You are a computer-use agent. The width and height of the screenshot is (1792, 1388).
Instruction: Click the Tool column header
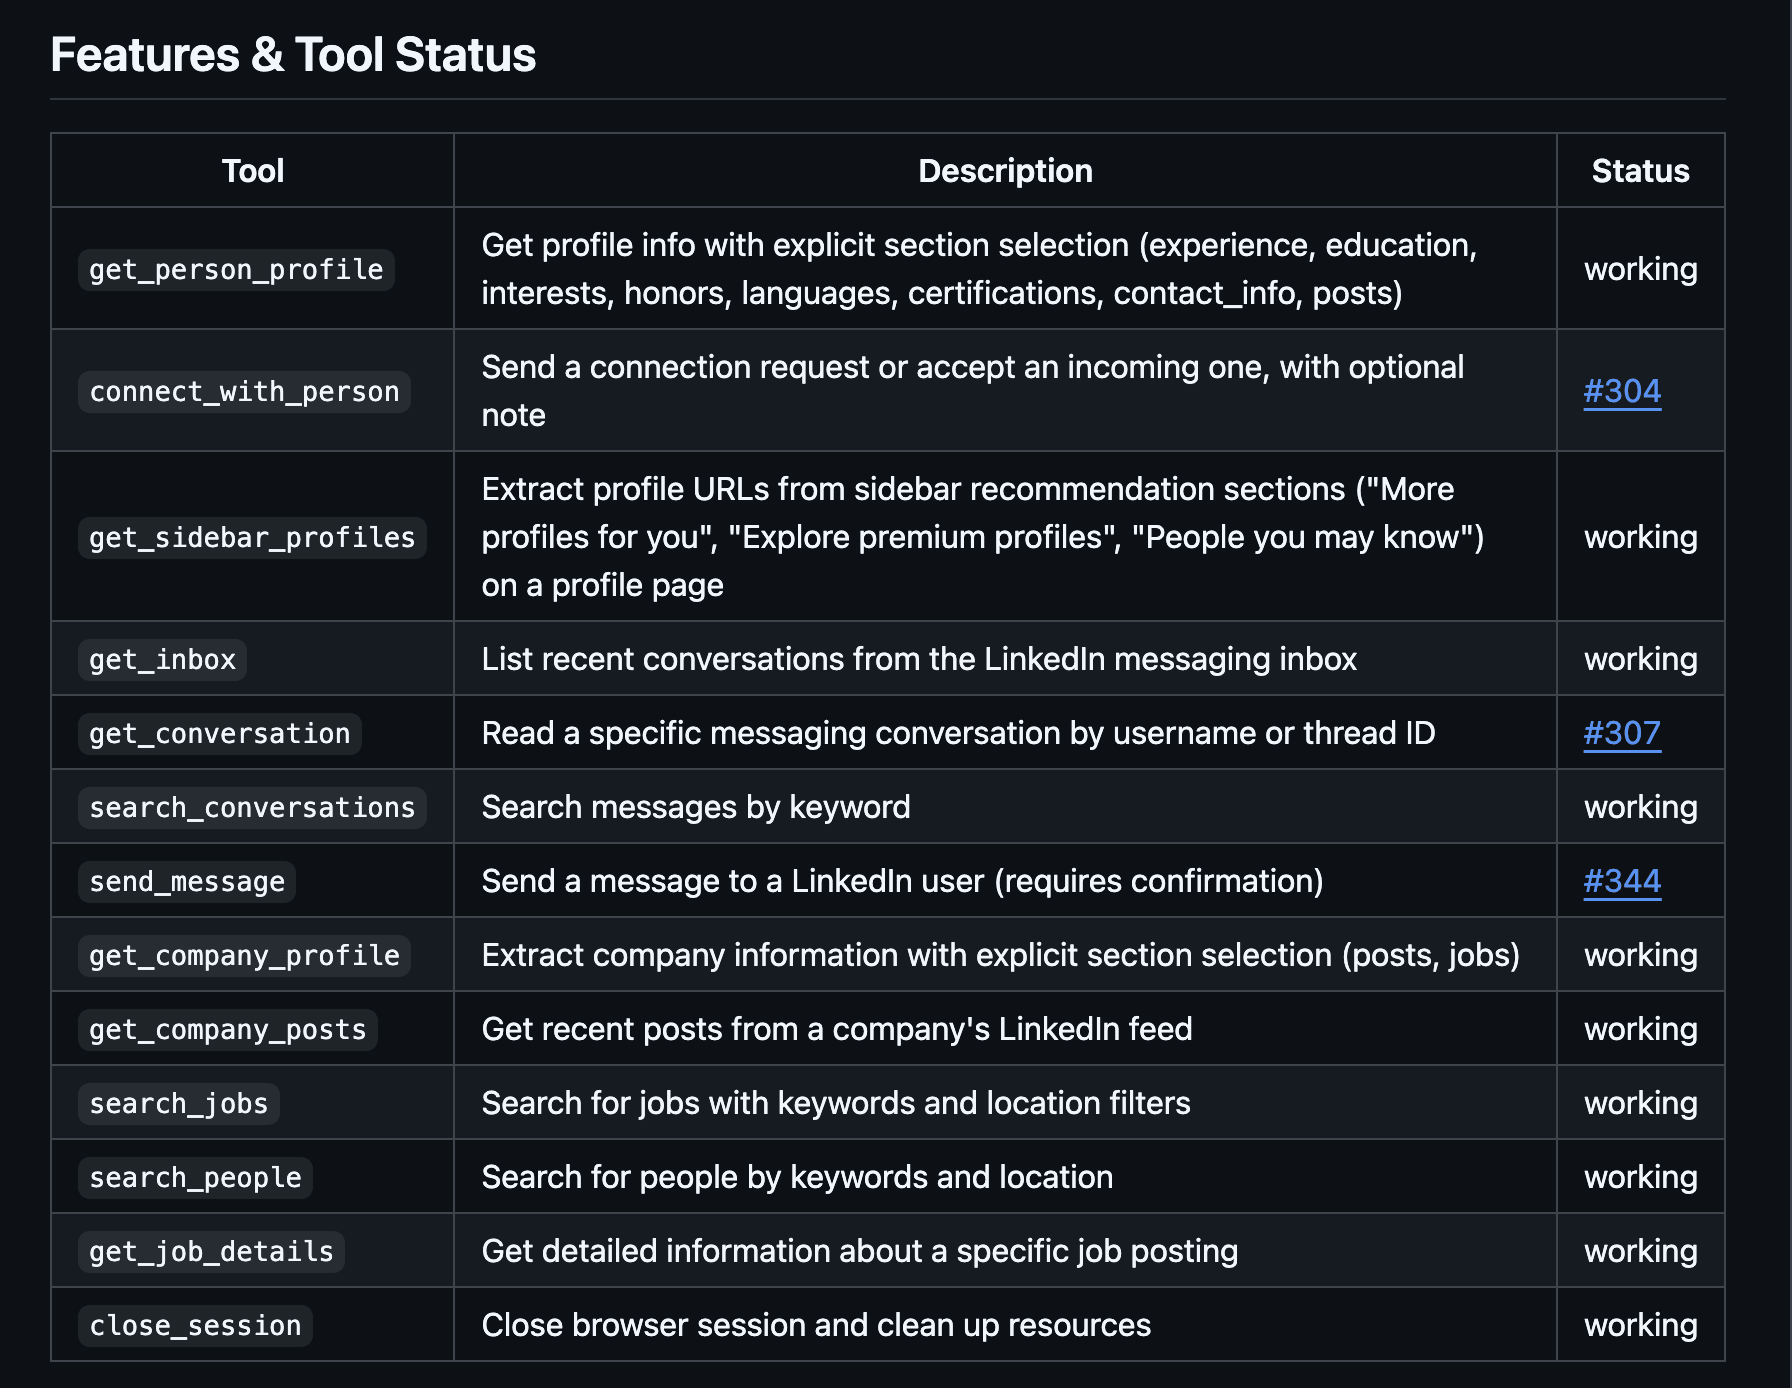pos(253,171)
